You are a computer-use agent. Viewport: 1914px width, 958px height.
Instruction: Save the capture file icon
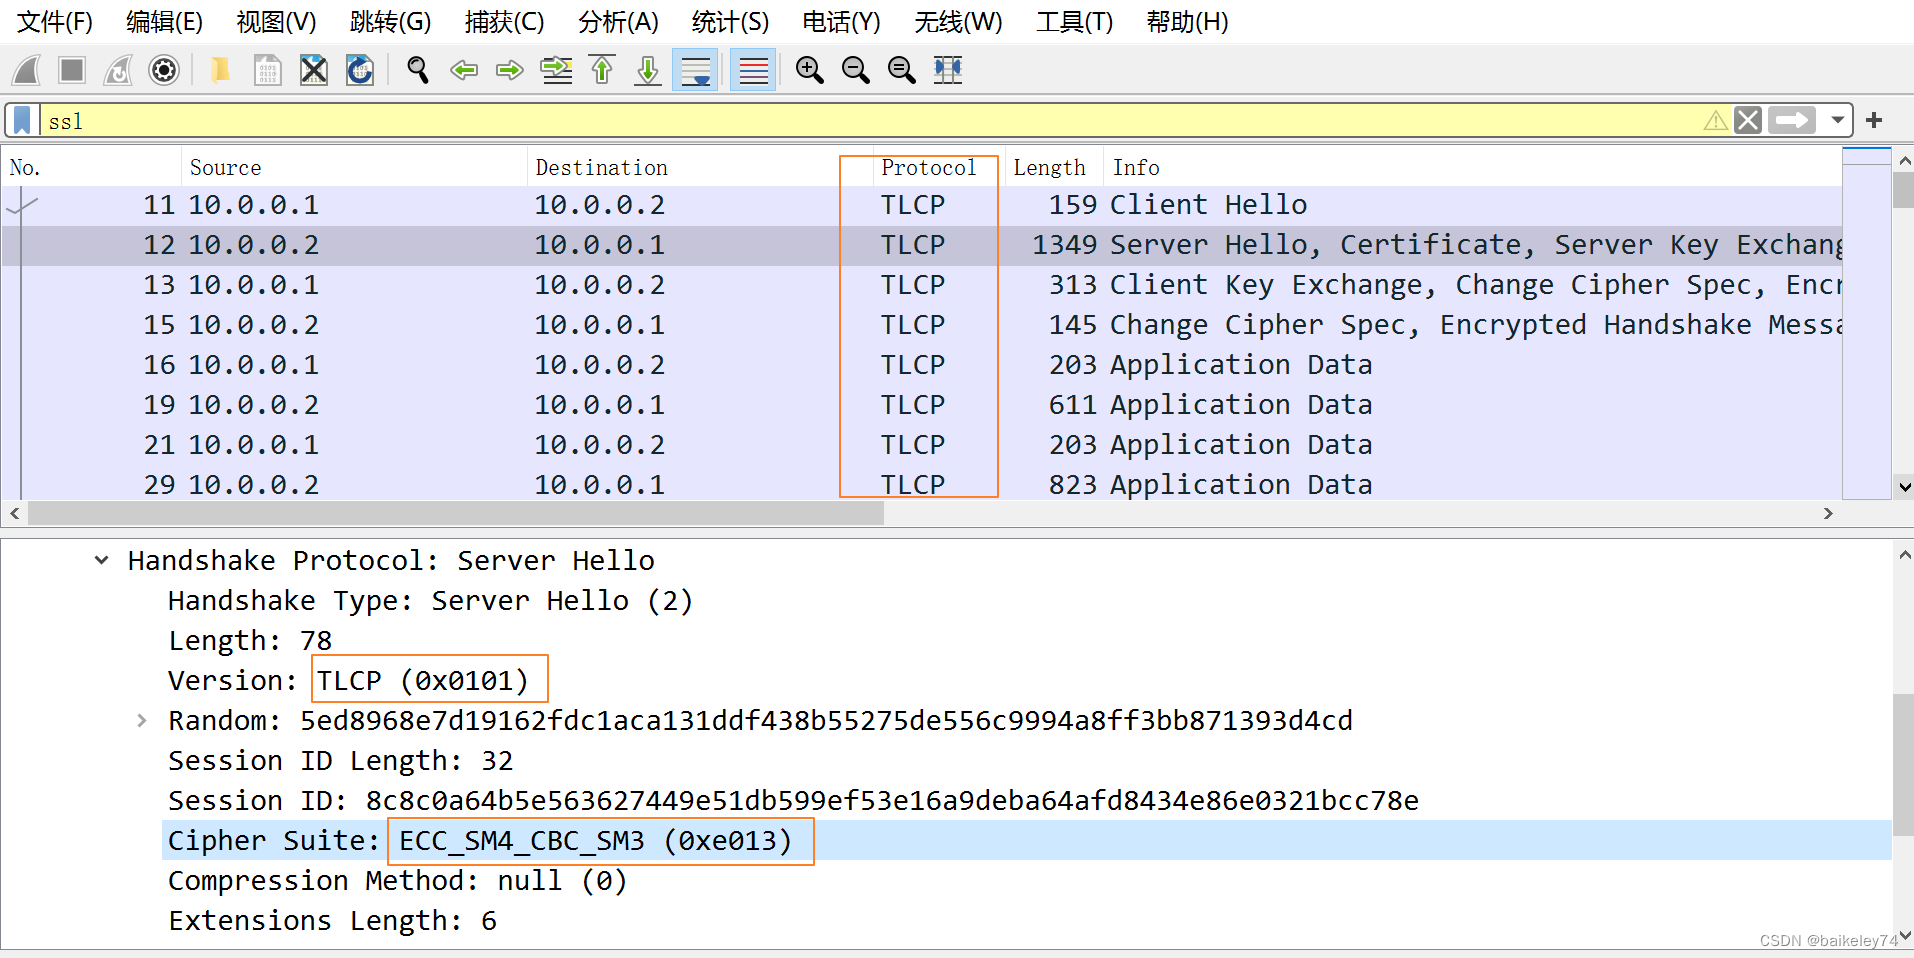(x=267, y=70)
